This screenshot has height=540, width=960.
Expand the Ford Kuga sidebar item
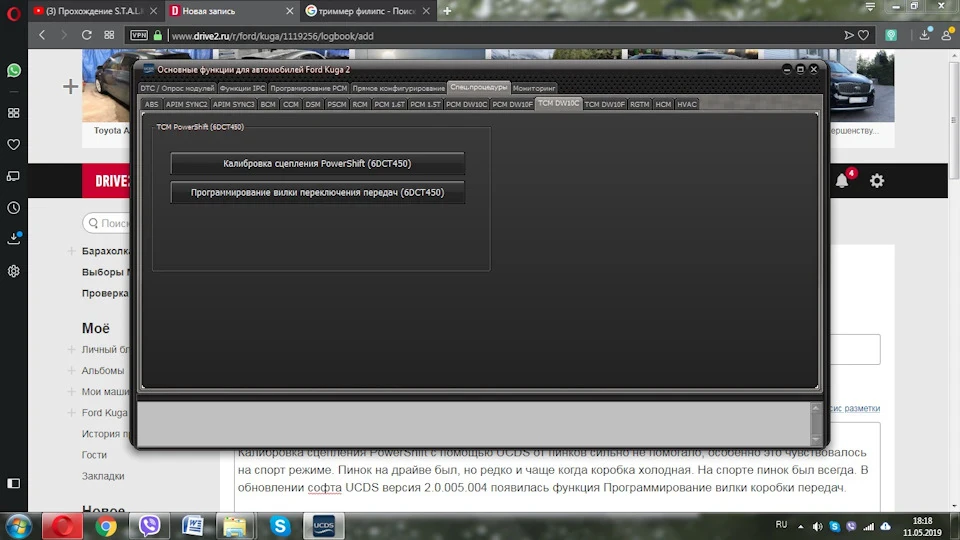point(71,413)
